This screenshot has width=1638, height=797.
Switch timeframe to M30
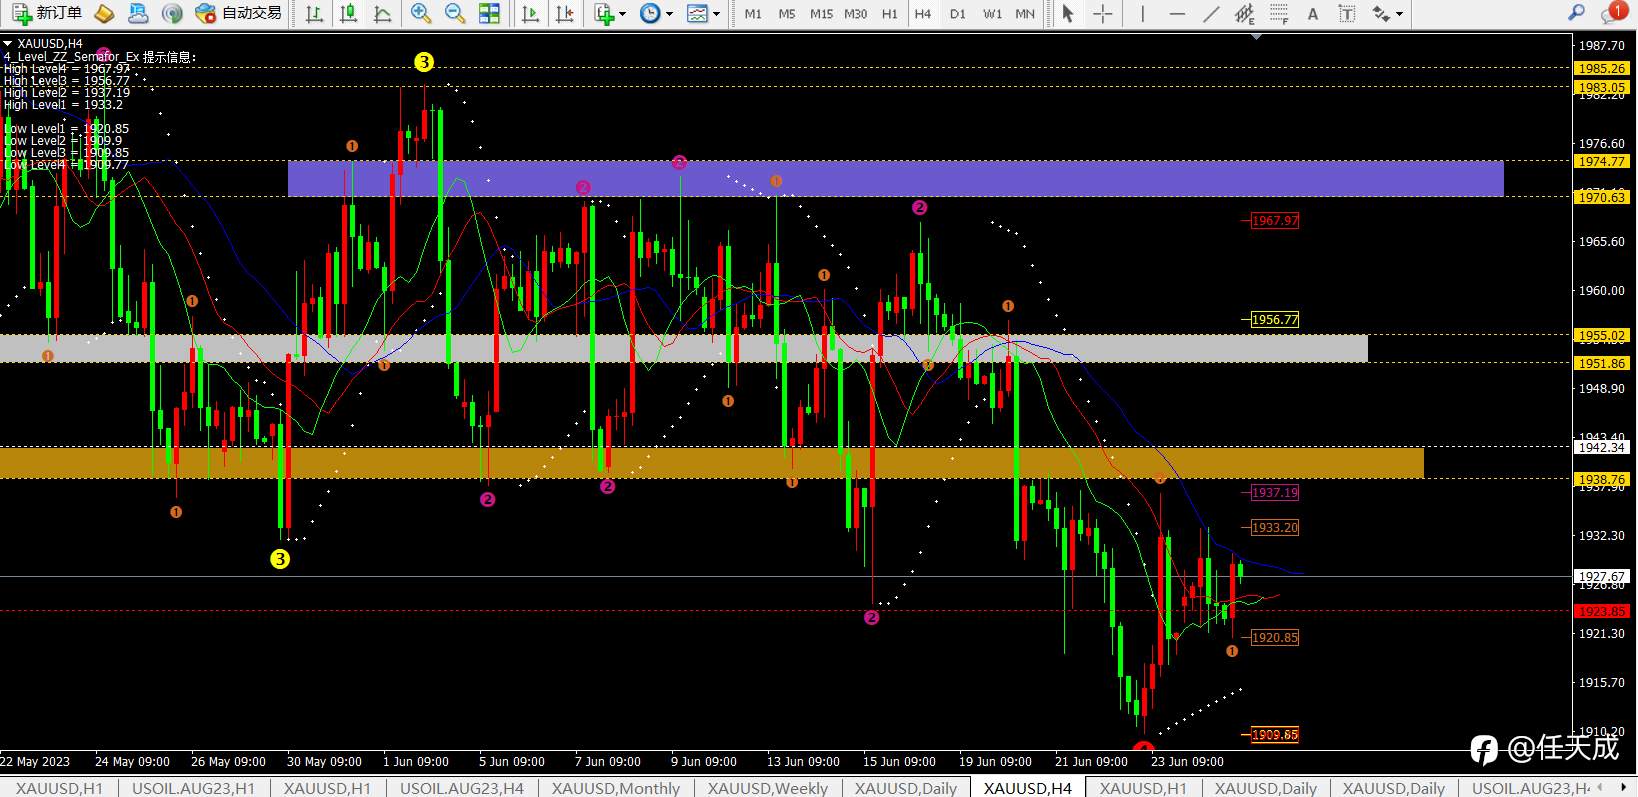click(856, 14)
